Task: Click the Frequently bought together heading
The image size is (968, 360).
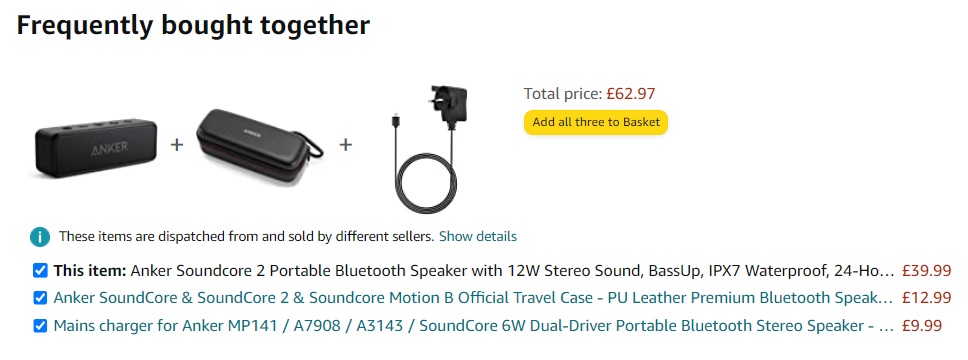Action: (x=193, y=25)
